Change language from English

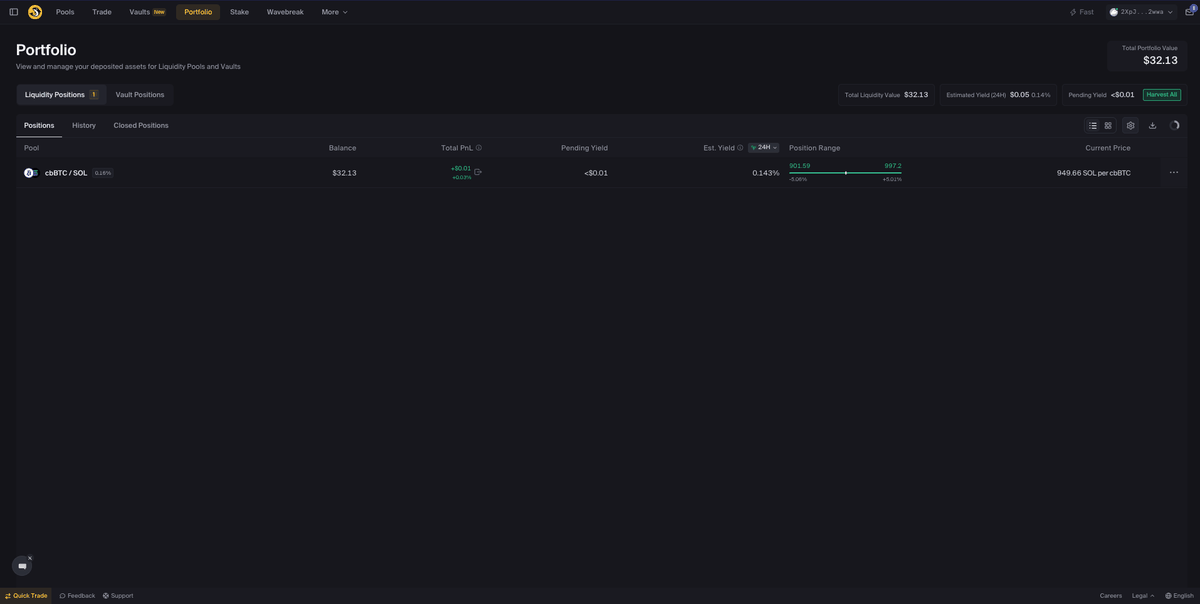(x=1180, y=596)
